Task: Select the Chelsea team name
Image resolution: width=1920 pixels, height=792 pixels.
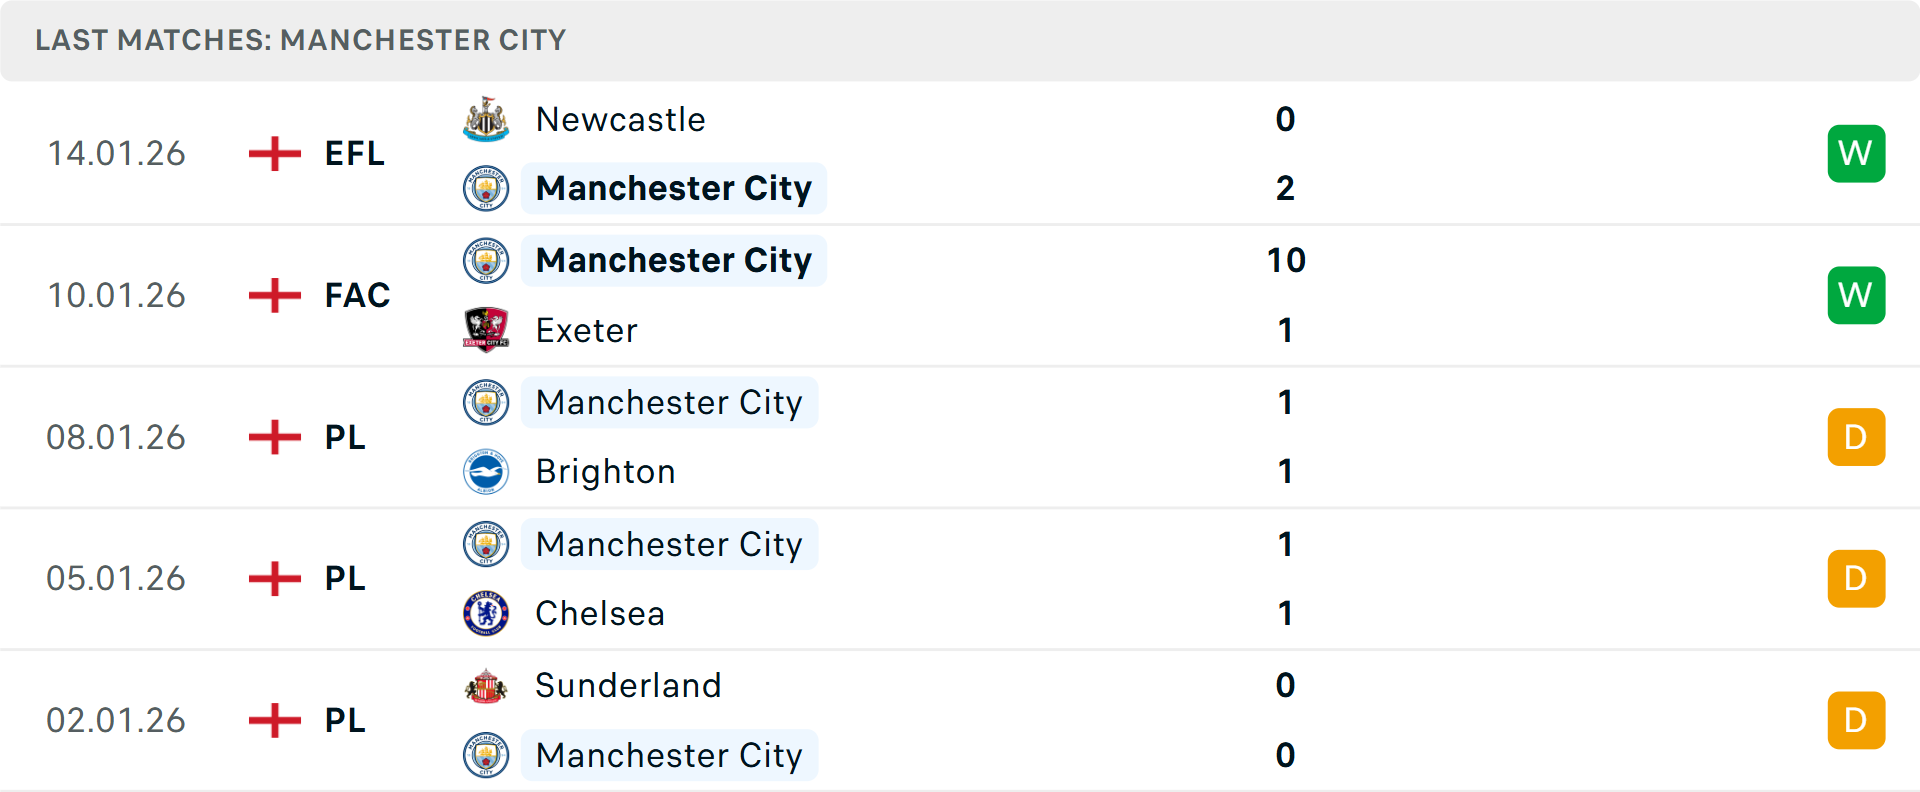Action: (600, 613)
